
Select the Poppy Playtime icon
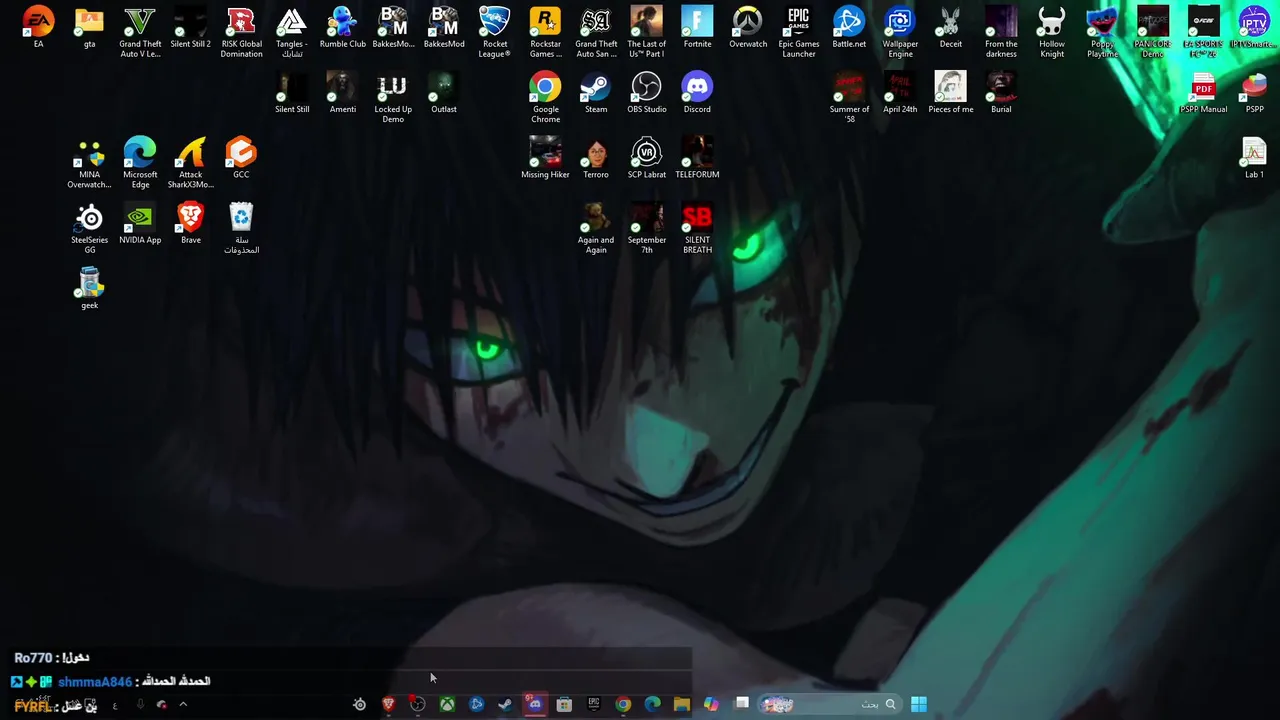click(x=1102, y=32)
